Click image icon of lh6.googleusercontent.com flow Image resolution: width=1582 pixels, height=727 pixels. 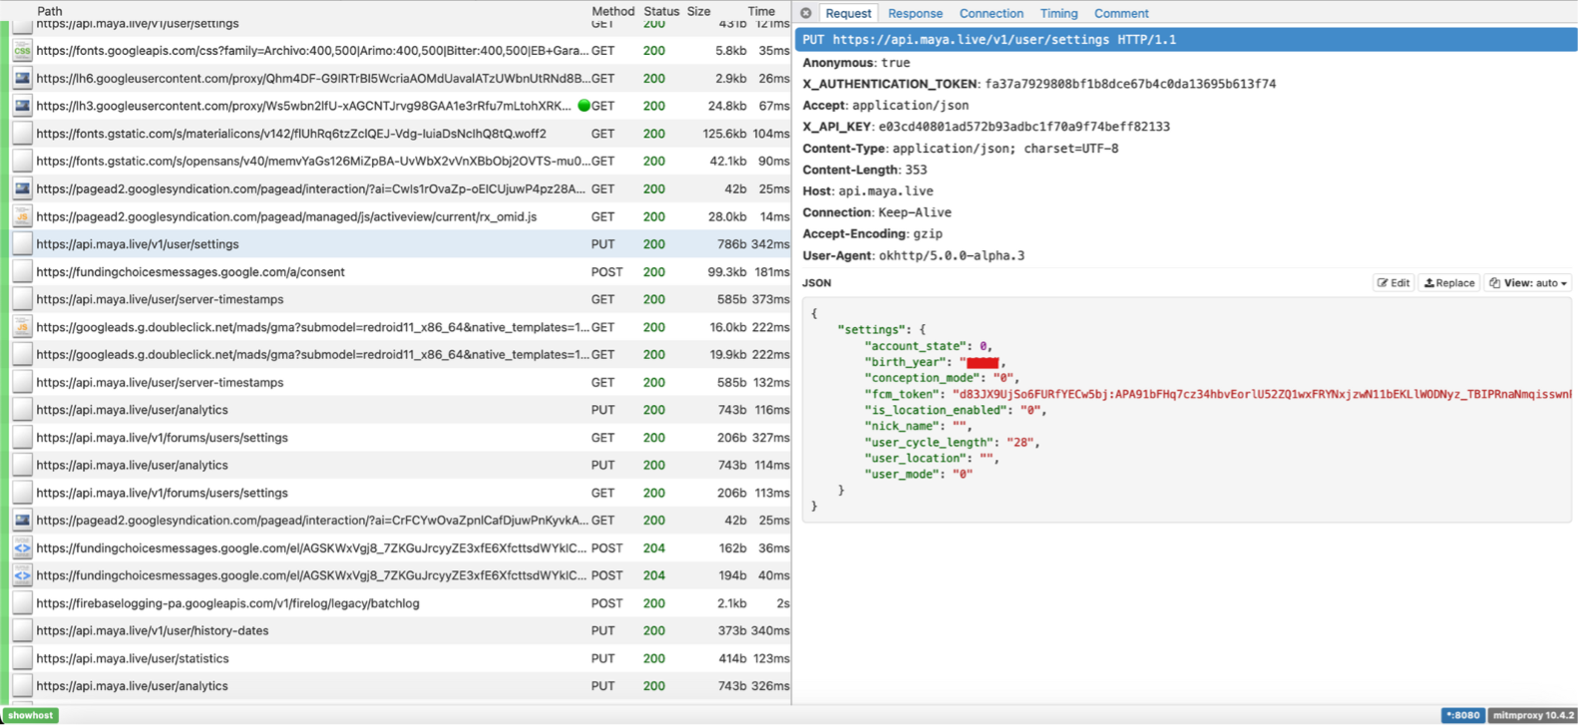click(x=22, y=78)
